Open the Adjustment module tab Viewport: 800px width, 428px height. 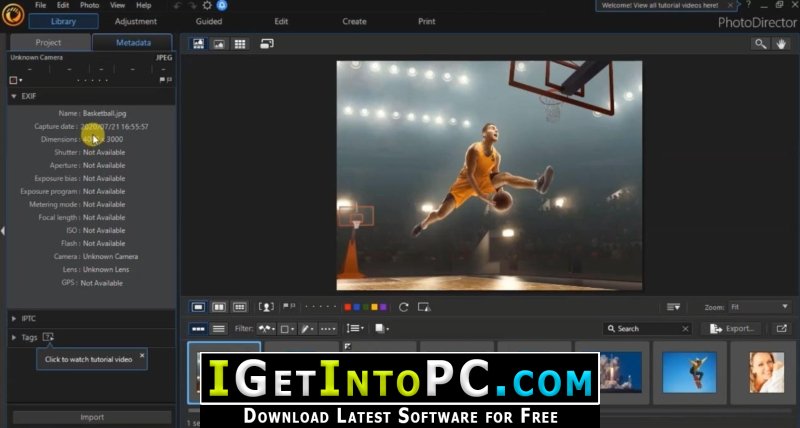tap(136, 21)
